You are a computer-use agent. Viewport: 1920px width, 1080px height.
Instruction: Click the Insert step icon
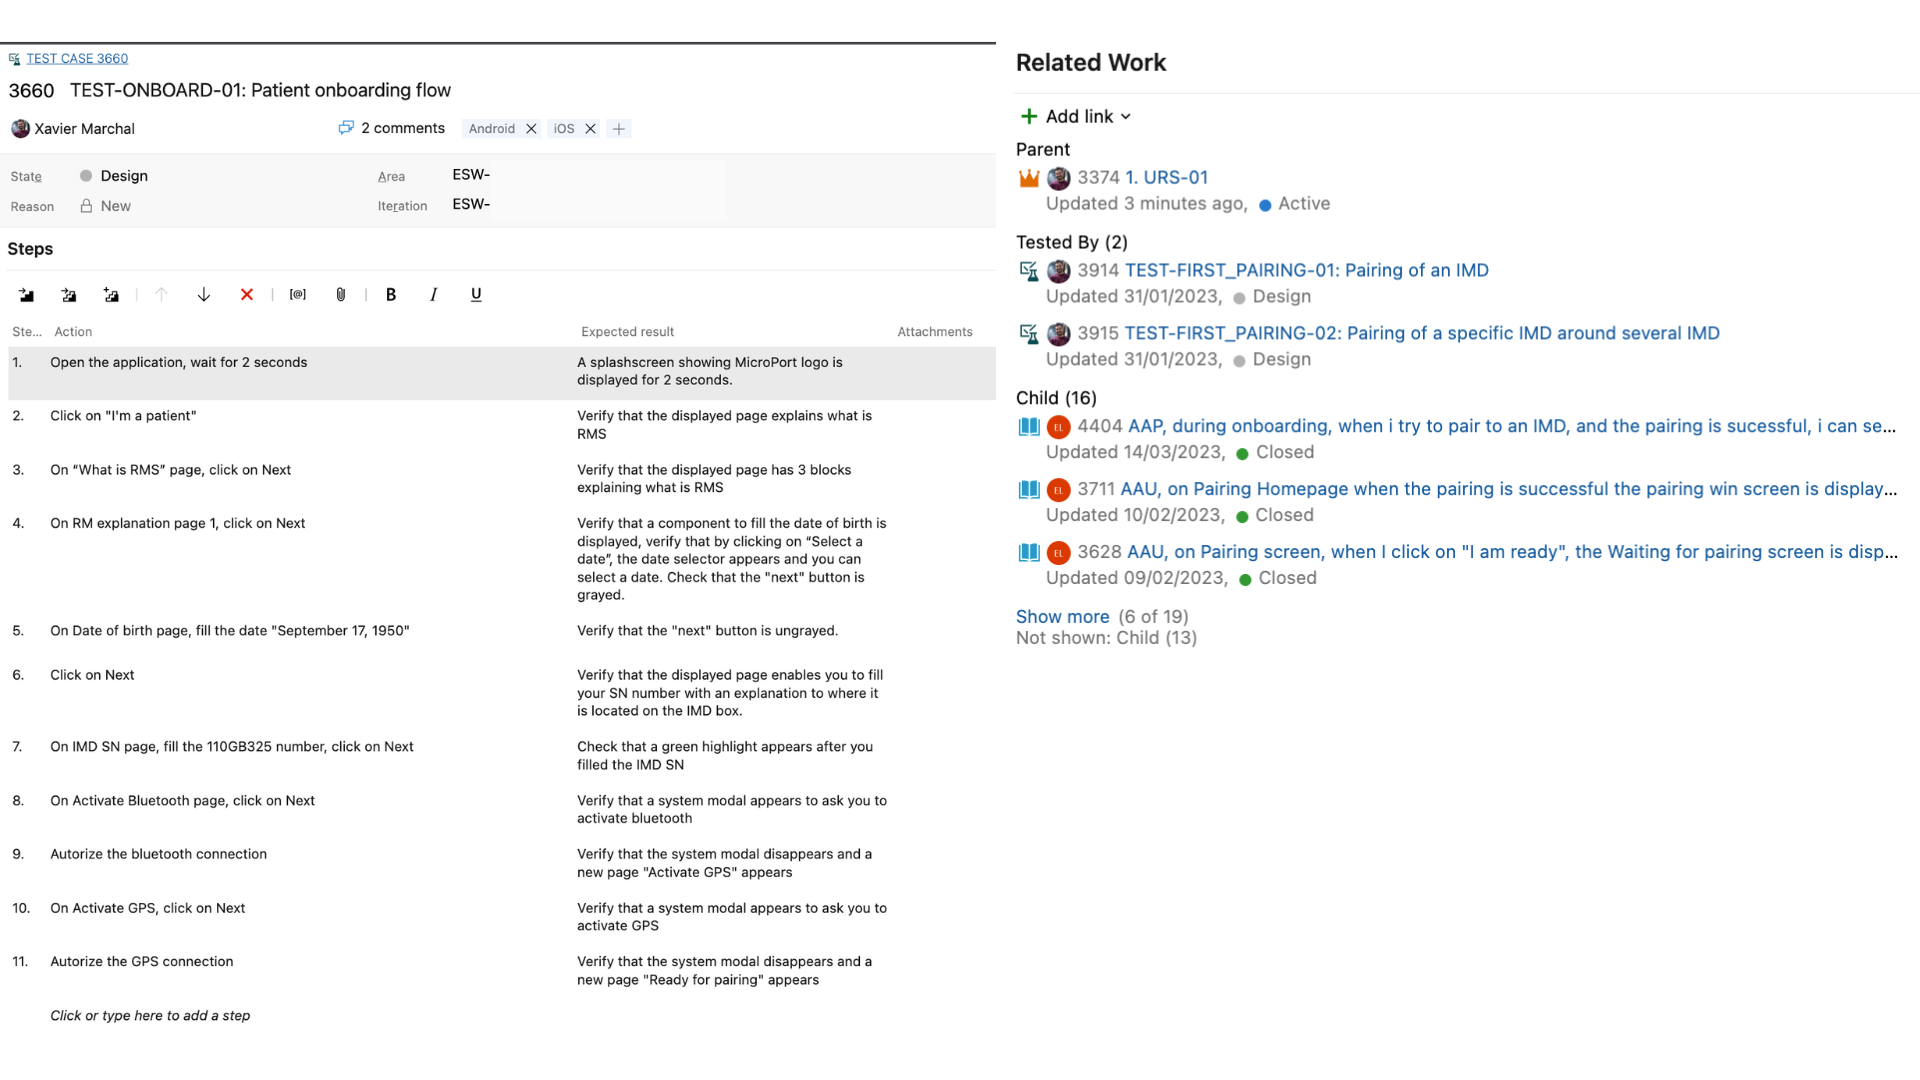[x=27, y=295]
